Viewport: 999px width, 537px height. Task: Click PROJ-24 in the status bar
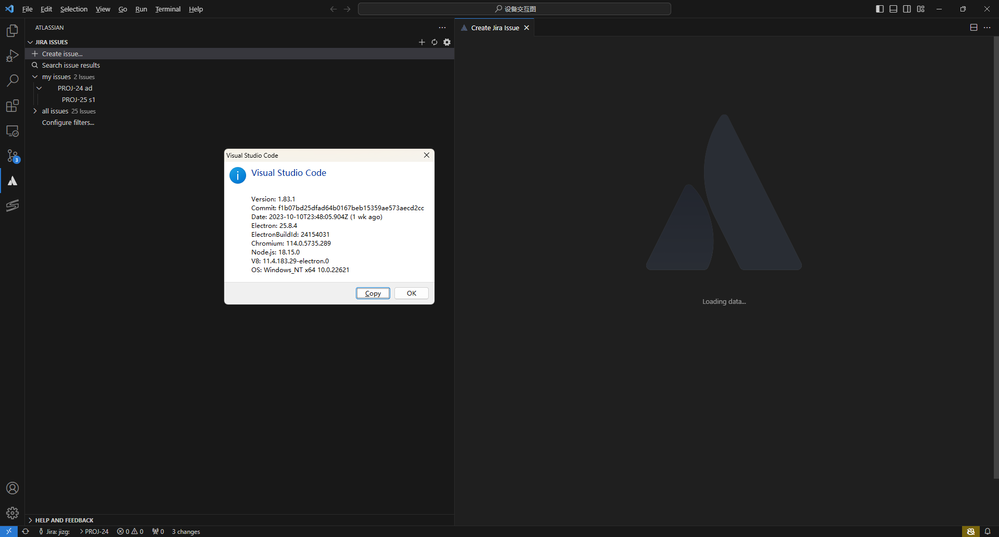coord(94,531)
